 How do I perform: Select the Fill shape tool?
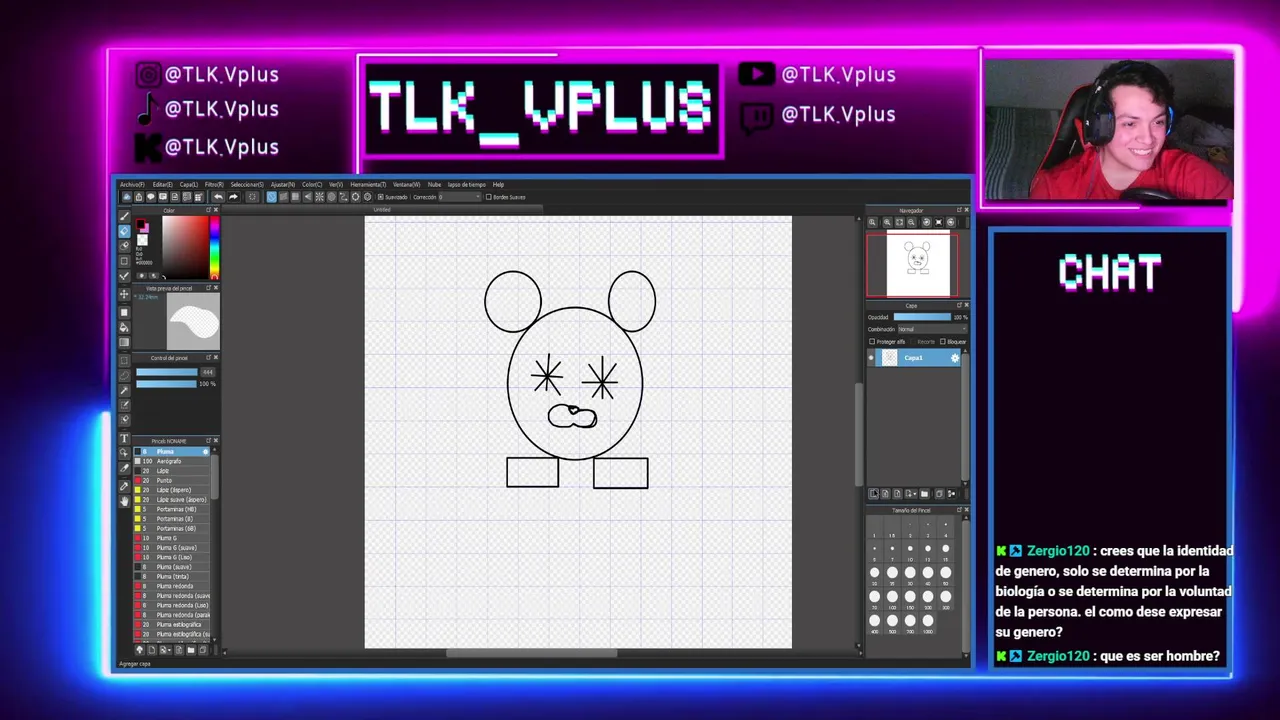pos(124,312)
